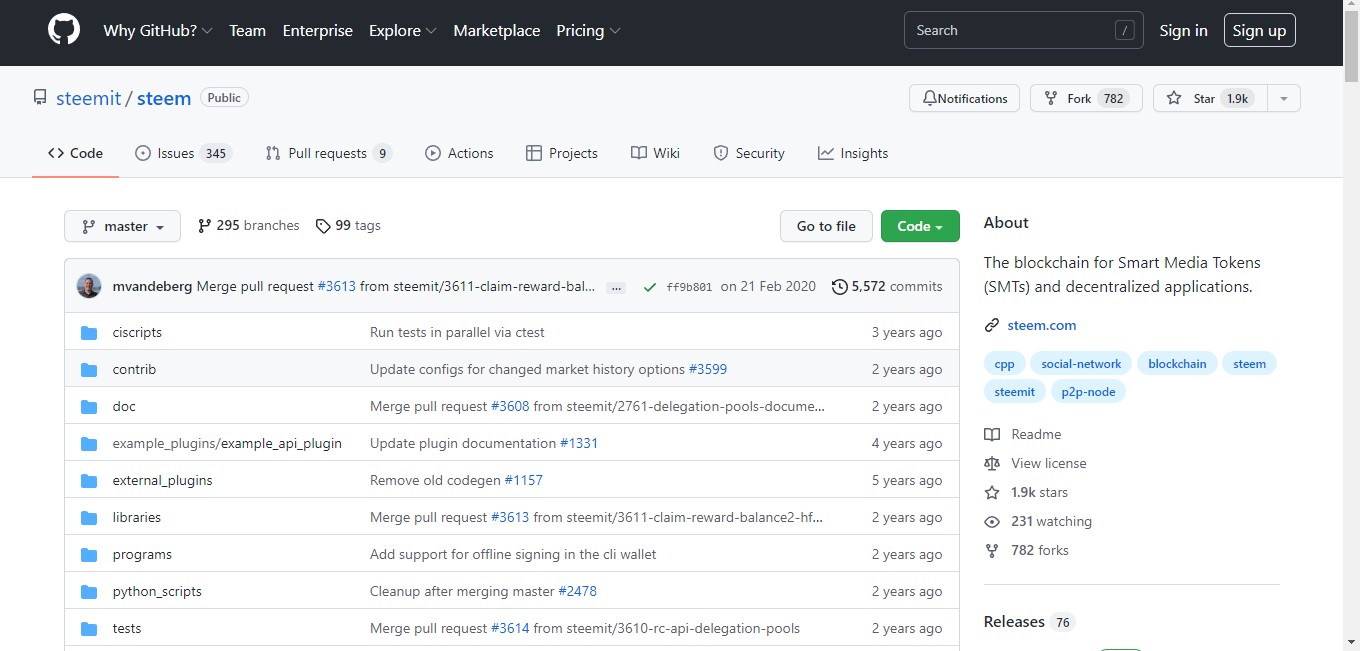
Task: Click the cpp topic tag
Action: 1004,364
